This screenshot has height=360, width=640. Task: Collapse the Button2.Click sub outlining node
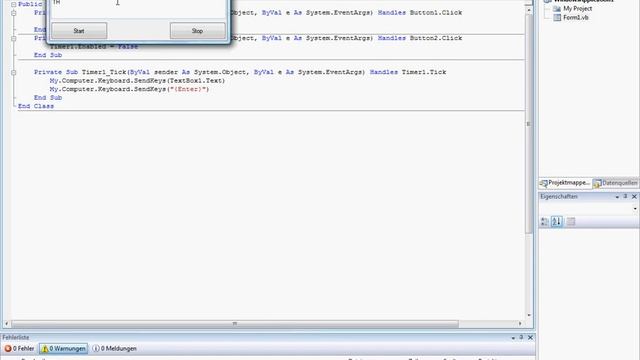(x=13, y=38)
